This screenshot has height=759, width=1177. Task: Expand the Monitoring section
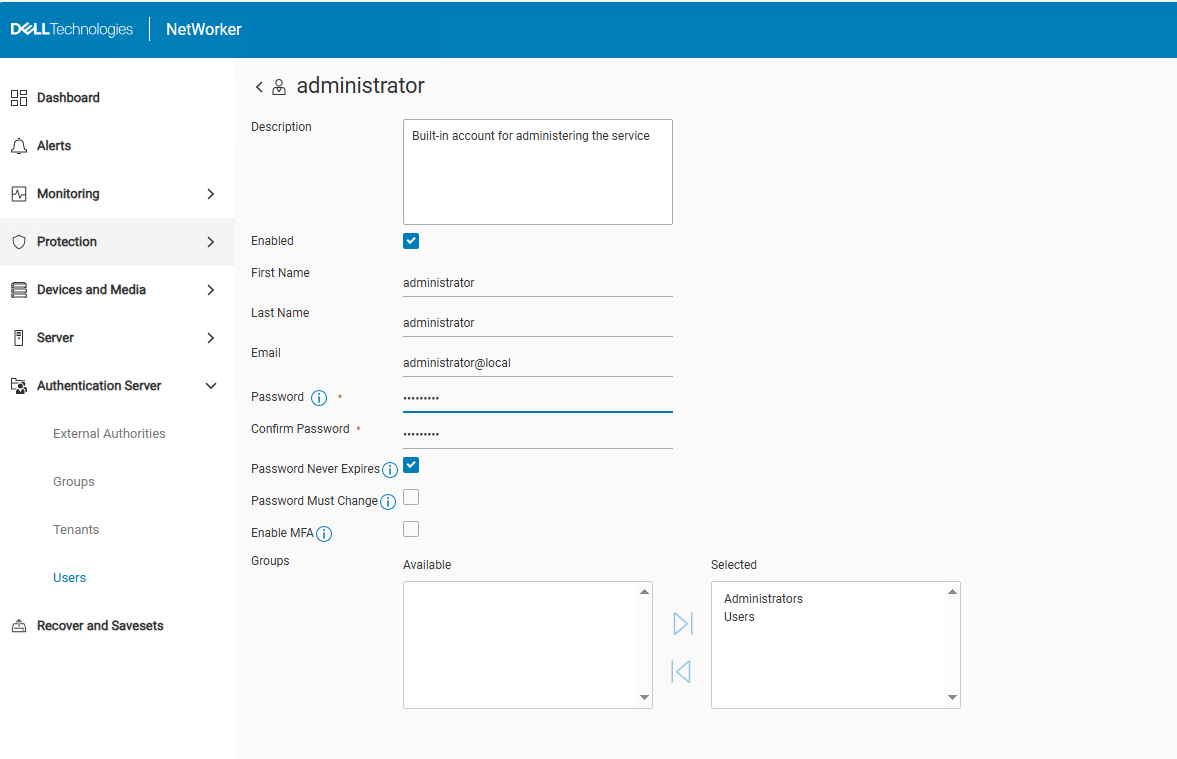click(x=210, y=193)
